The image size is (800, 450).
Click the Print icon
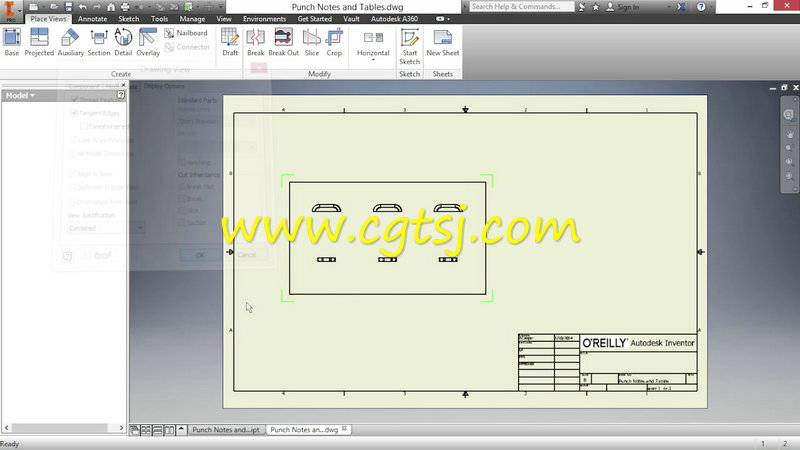point(125,7)
